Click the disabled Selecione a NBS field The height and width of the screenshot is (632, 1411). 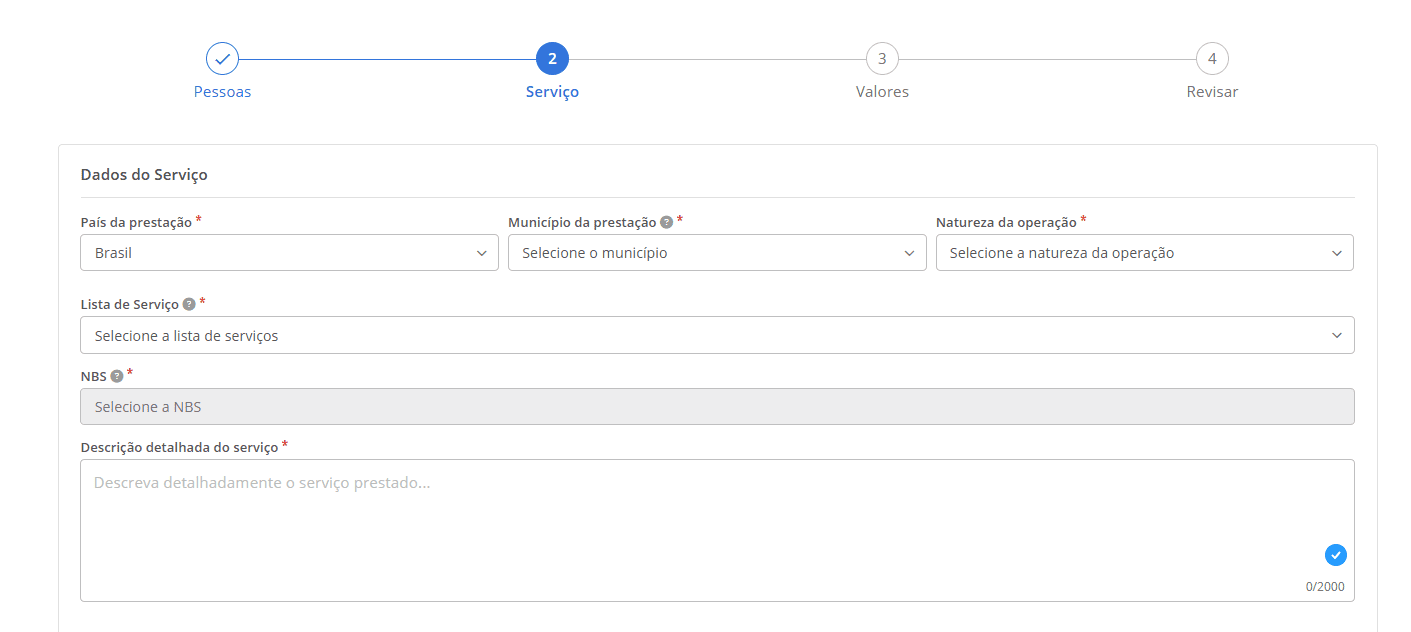coord(717,407)
